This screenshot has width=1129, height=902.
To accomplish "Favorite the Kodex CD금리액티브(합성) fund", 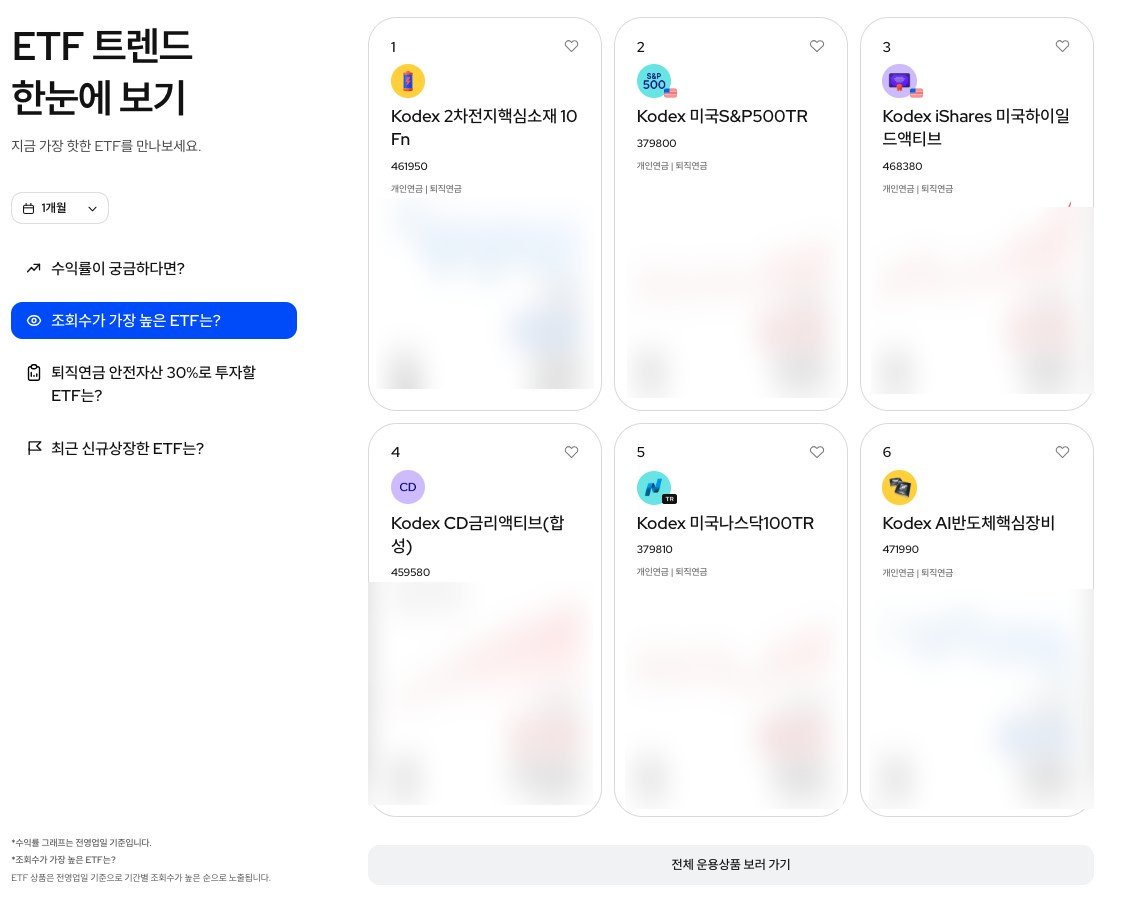I will [x=571, y=452].
